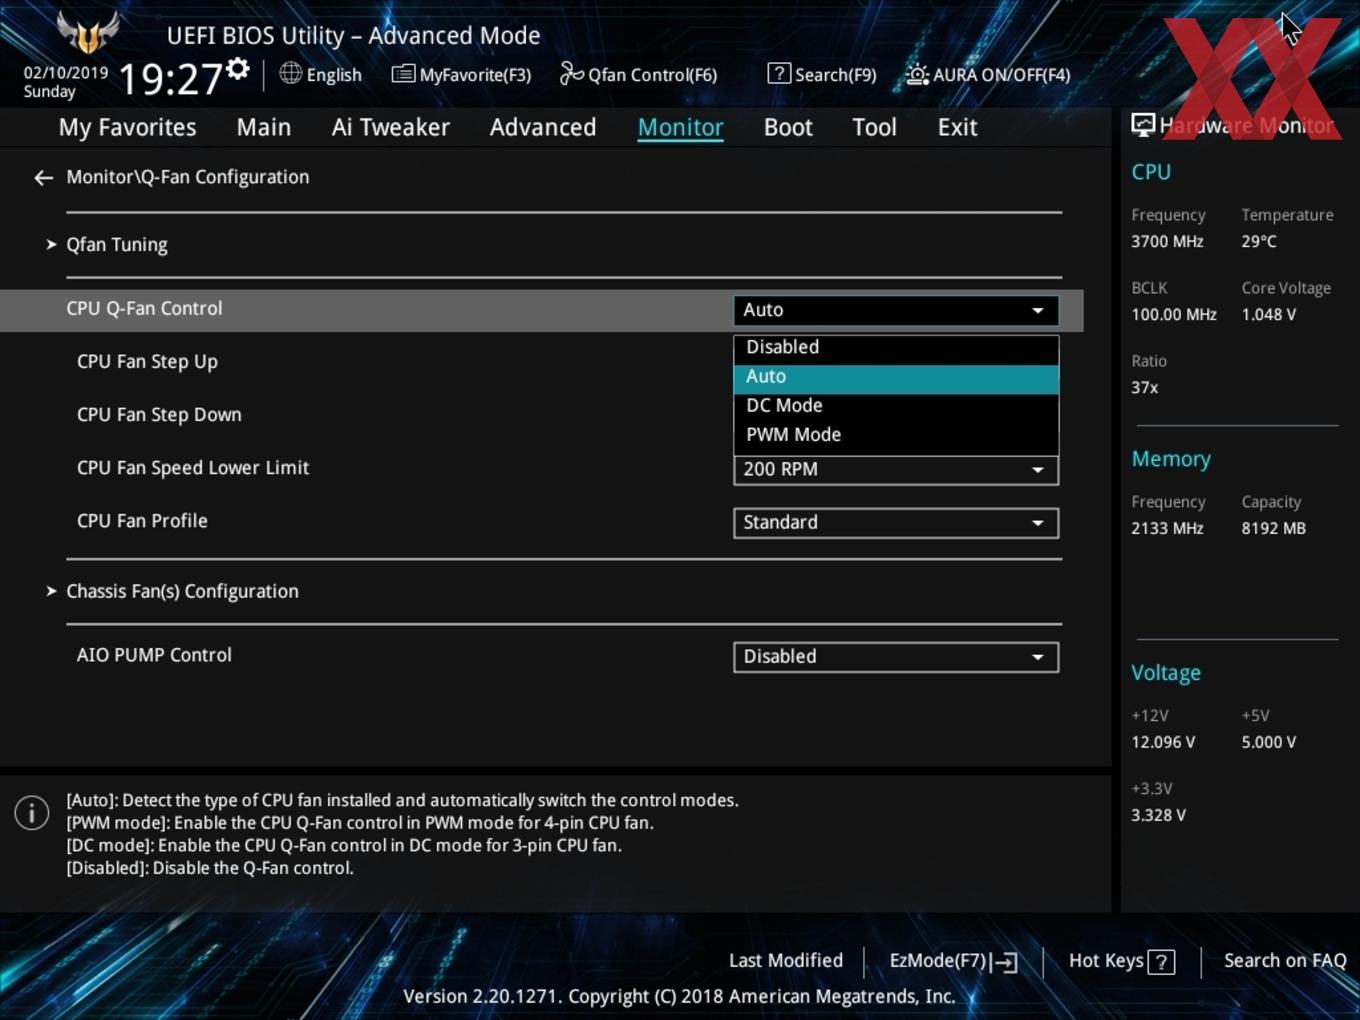
Task: Open Qfan Control(F6) utility
Action: [638, 74]
